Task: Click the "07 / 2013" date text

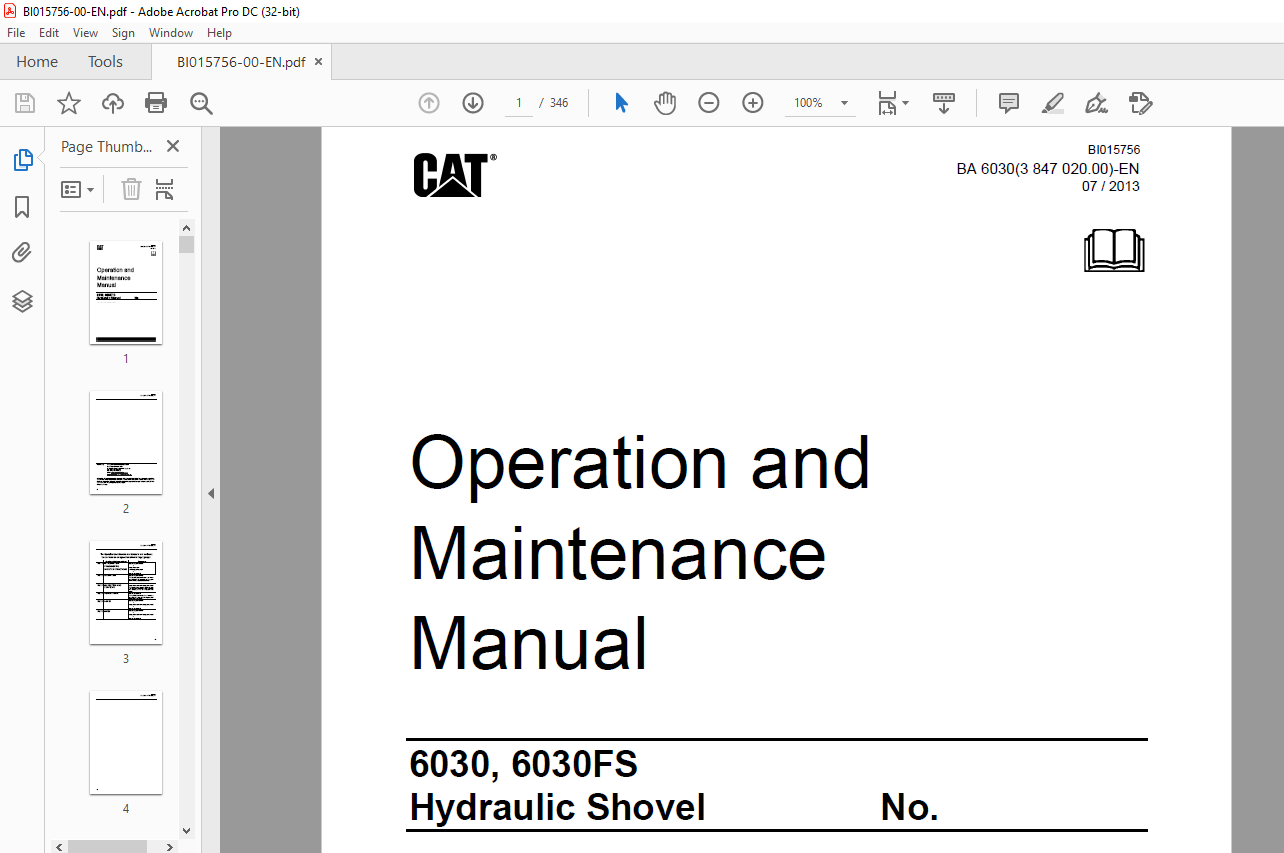Action: 1111,186
